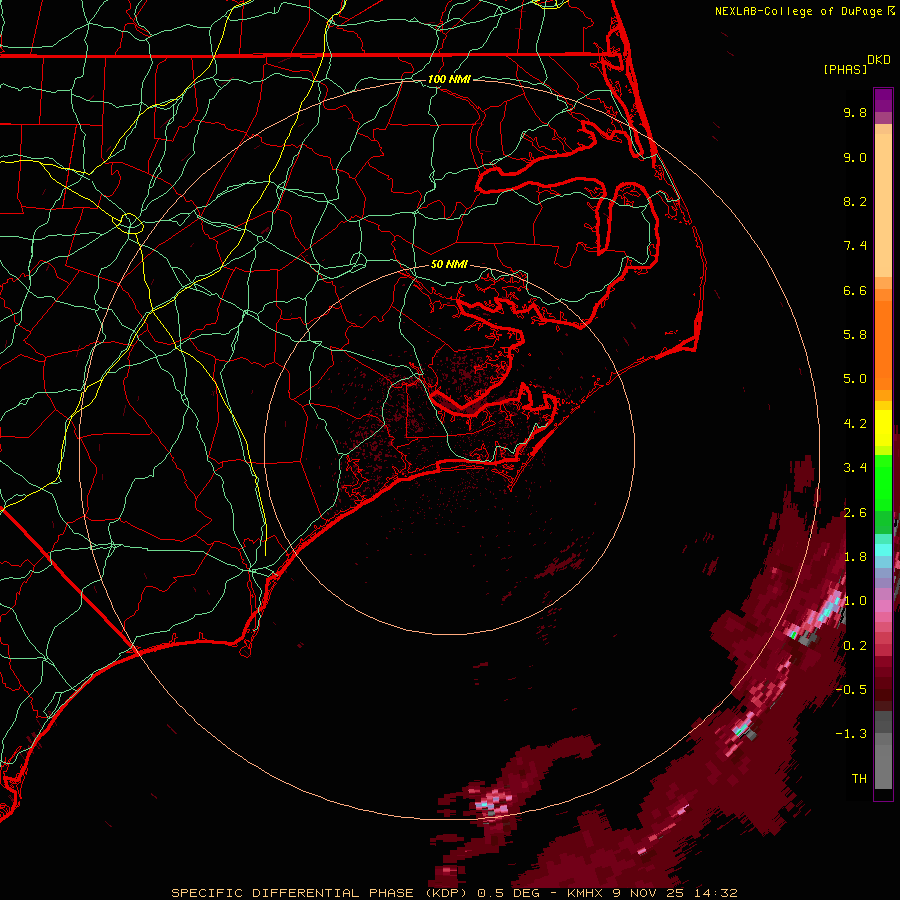Click the 2.6 scale value
This screenshot has height=900, width=900.
855,512
